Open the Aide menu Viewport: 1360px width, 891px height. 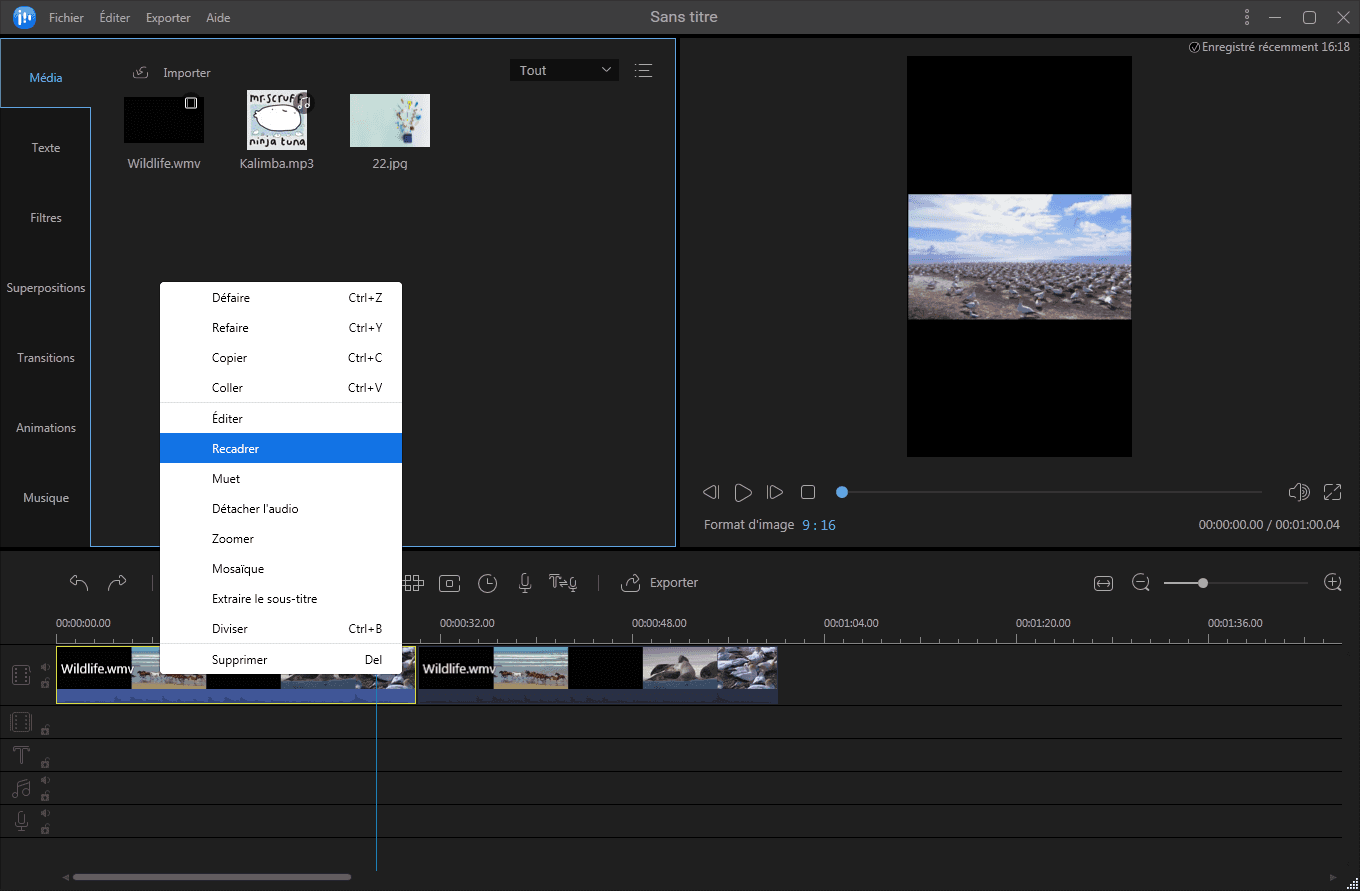(217, 18)
